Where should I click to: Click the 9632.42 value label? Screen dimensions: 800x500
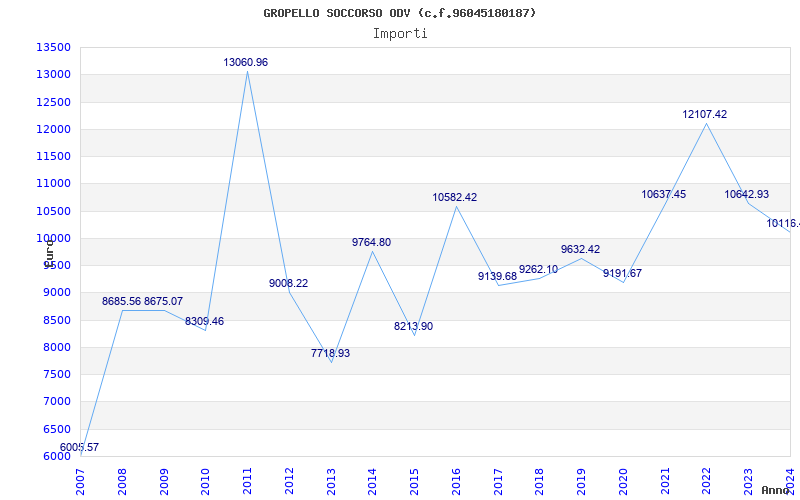click(581, 249)
